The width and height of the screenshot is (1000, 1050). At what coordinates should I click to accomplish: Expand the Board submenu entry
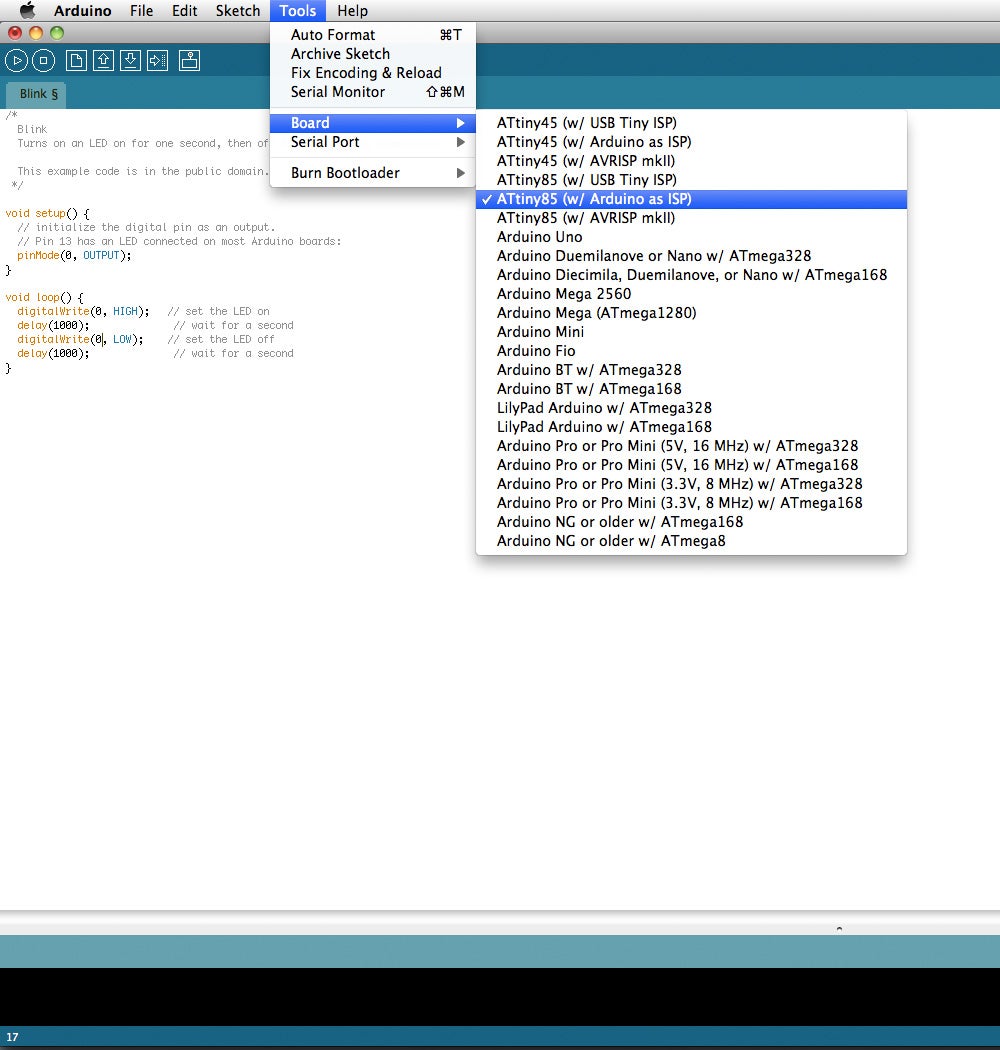click(x=372, y=123)
